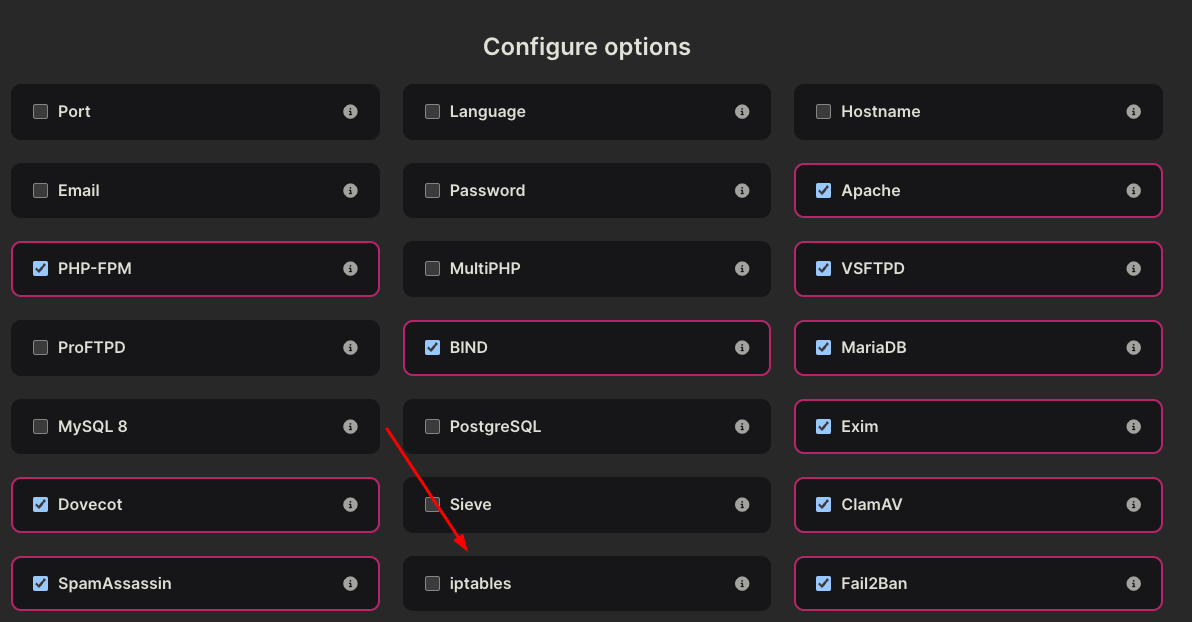
Task: Click SpamAssassin info icon
Action: pyautogui.click(x=350, y=583)
